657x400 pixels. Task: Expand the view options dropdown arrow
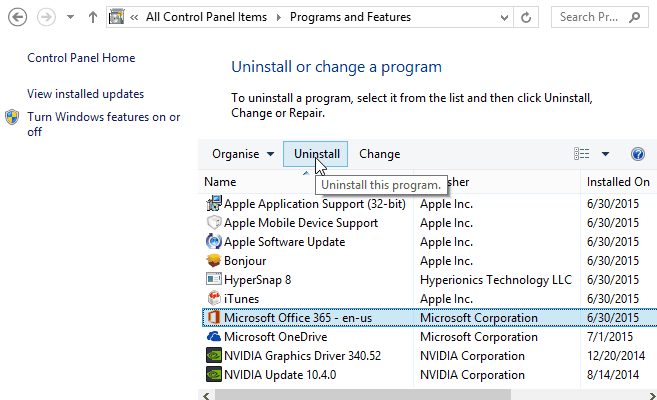[606, 154]
